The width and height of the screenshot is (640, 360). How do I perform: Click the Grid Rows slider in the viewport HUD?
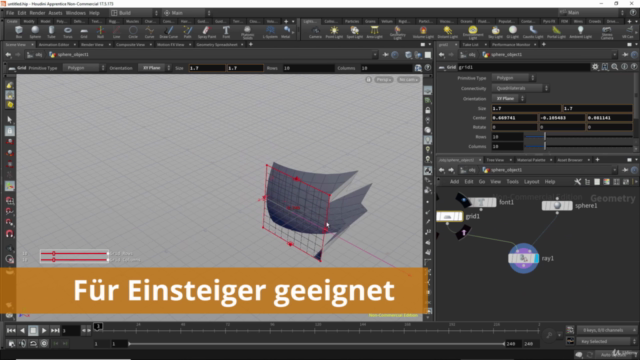(x=74, y=253)
